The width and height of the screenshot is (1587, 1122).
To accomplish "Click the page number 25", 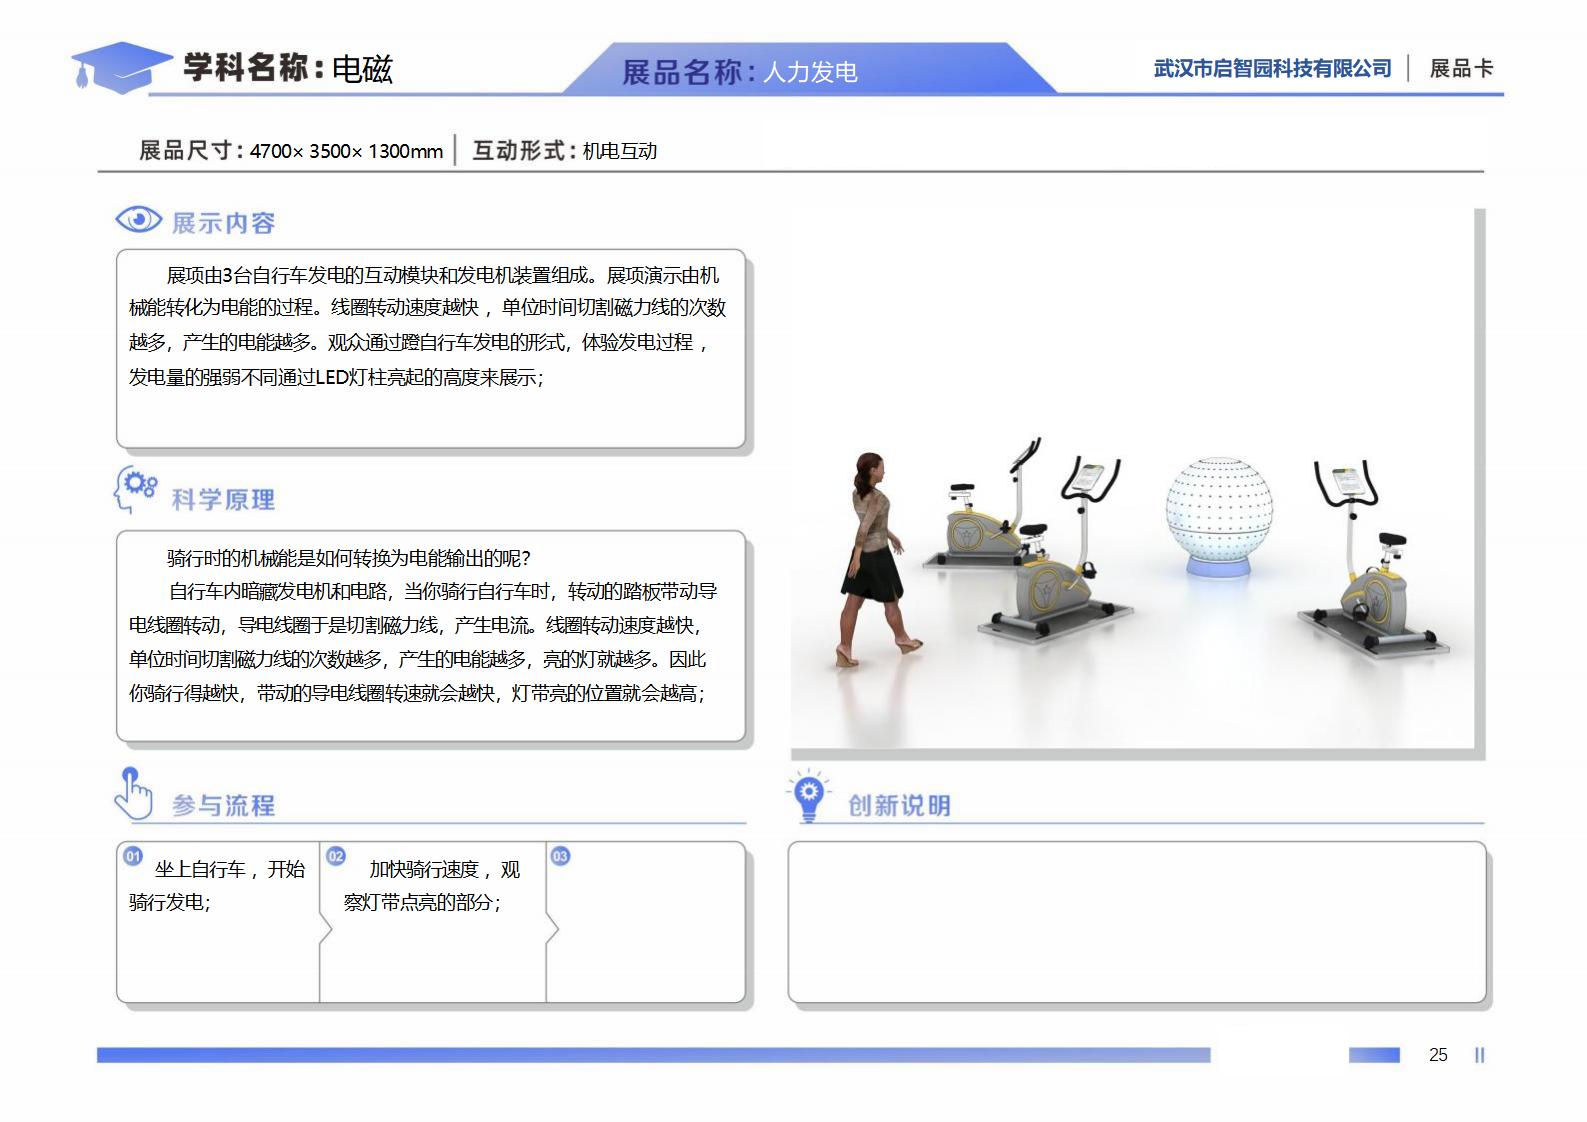I will tap(1438, 1055).
